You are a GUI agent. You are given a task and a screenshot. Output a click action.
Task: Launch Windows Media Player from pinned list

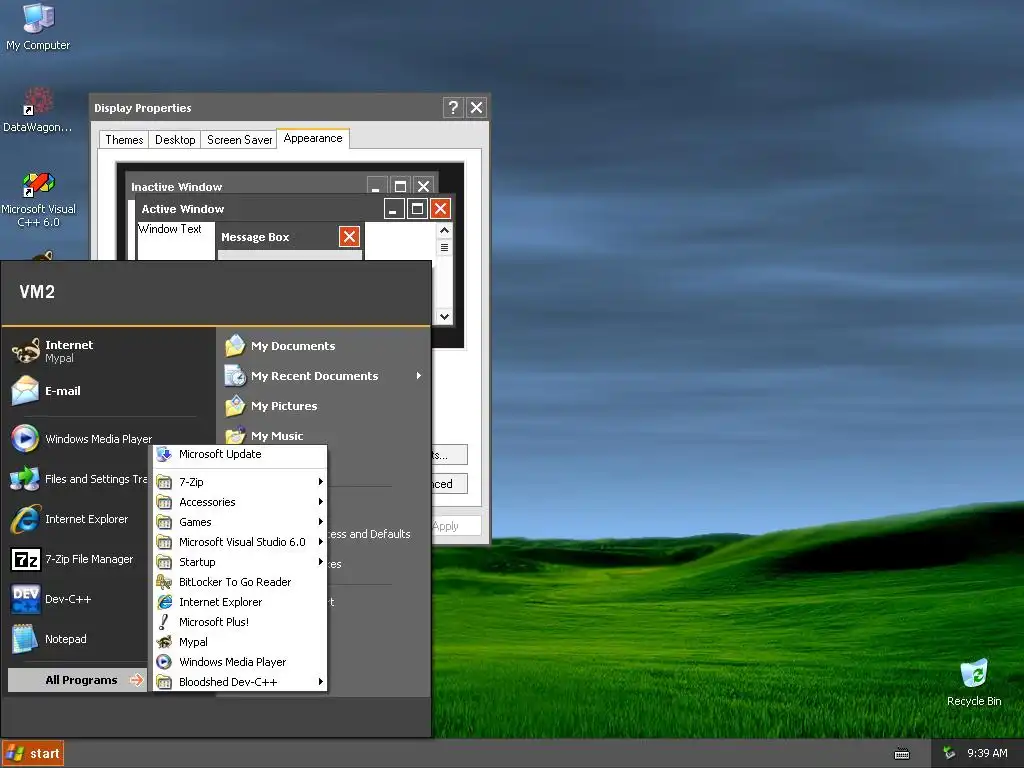82,439
